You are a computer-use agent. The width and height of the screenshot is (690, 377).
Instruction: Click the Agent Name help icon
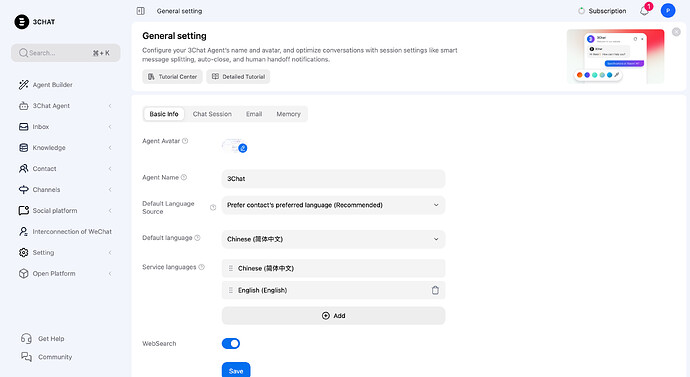click(x=184, y=177)
